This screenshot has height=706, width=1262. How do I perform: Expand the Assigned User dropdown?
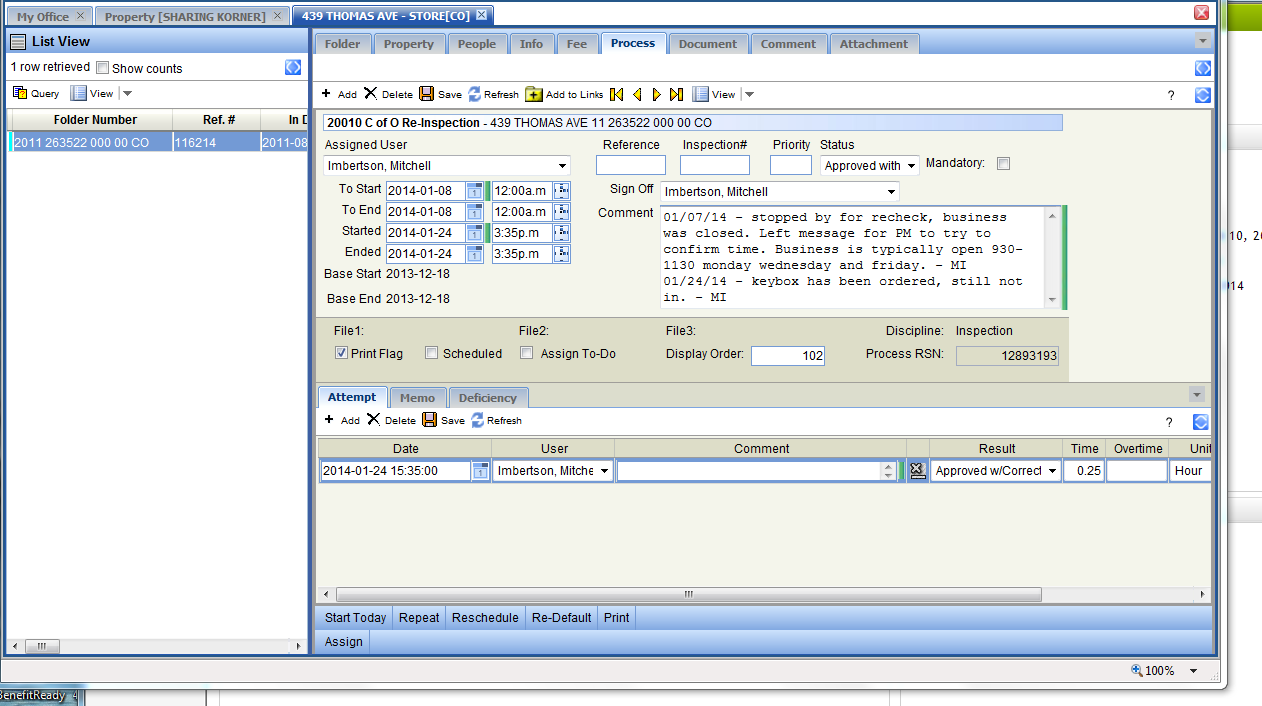tap(561, 166)
